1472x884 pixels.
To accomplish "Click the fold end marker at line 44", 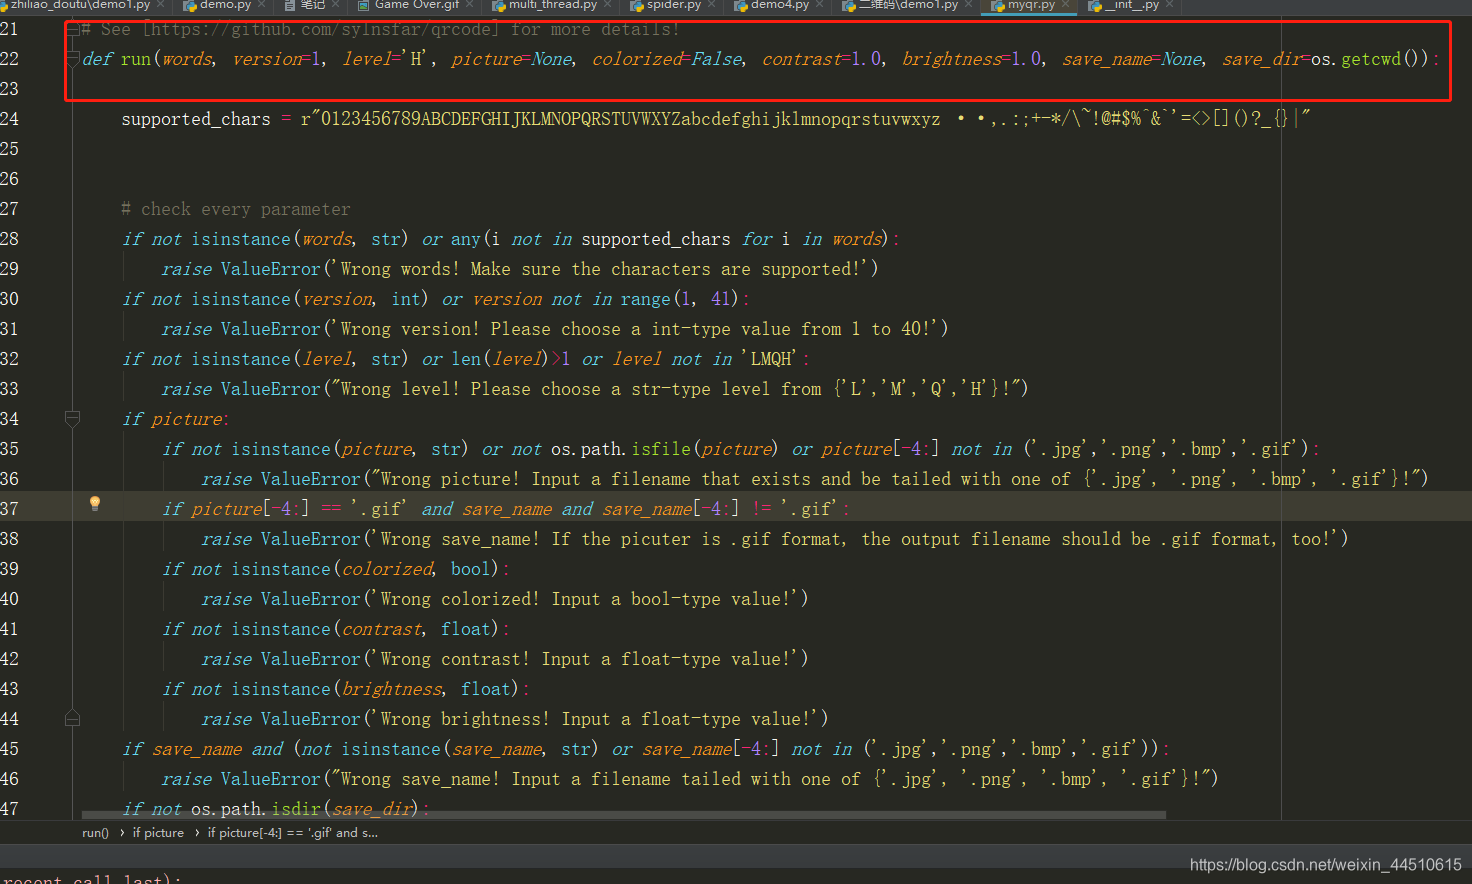I will (x=73, y=718).
